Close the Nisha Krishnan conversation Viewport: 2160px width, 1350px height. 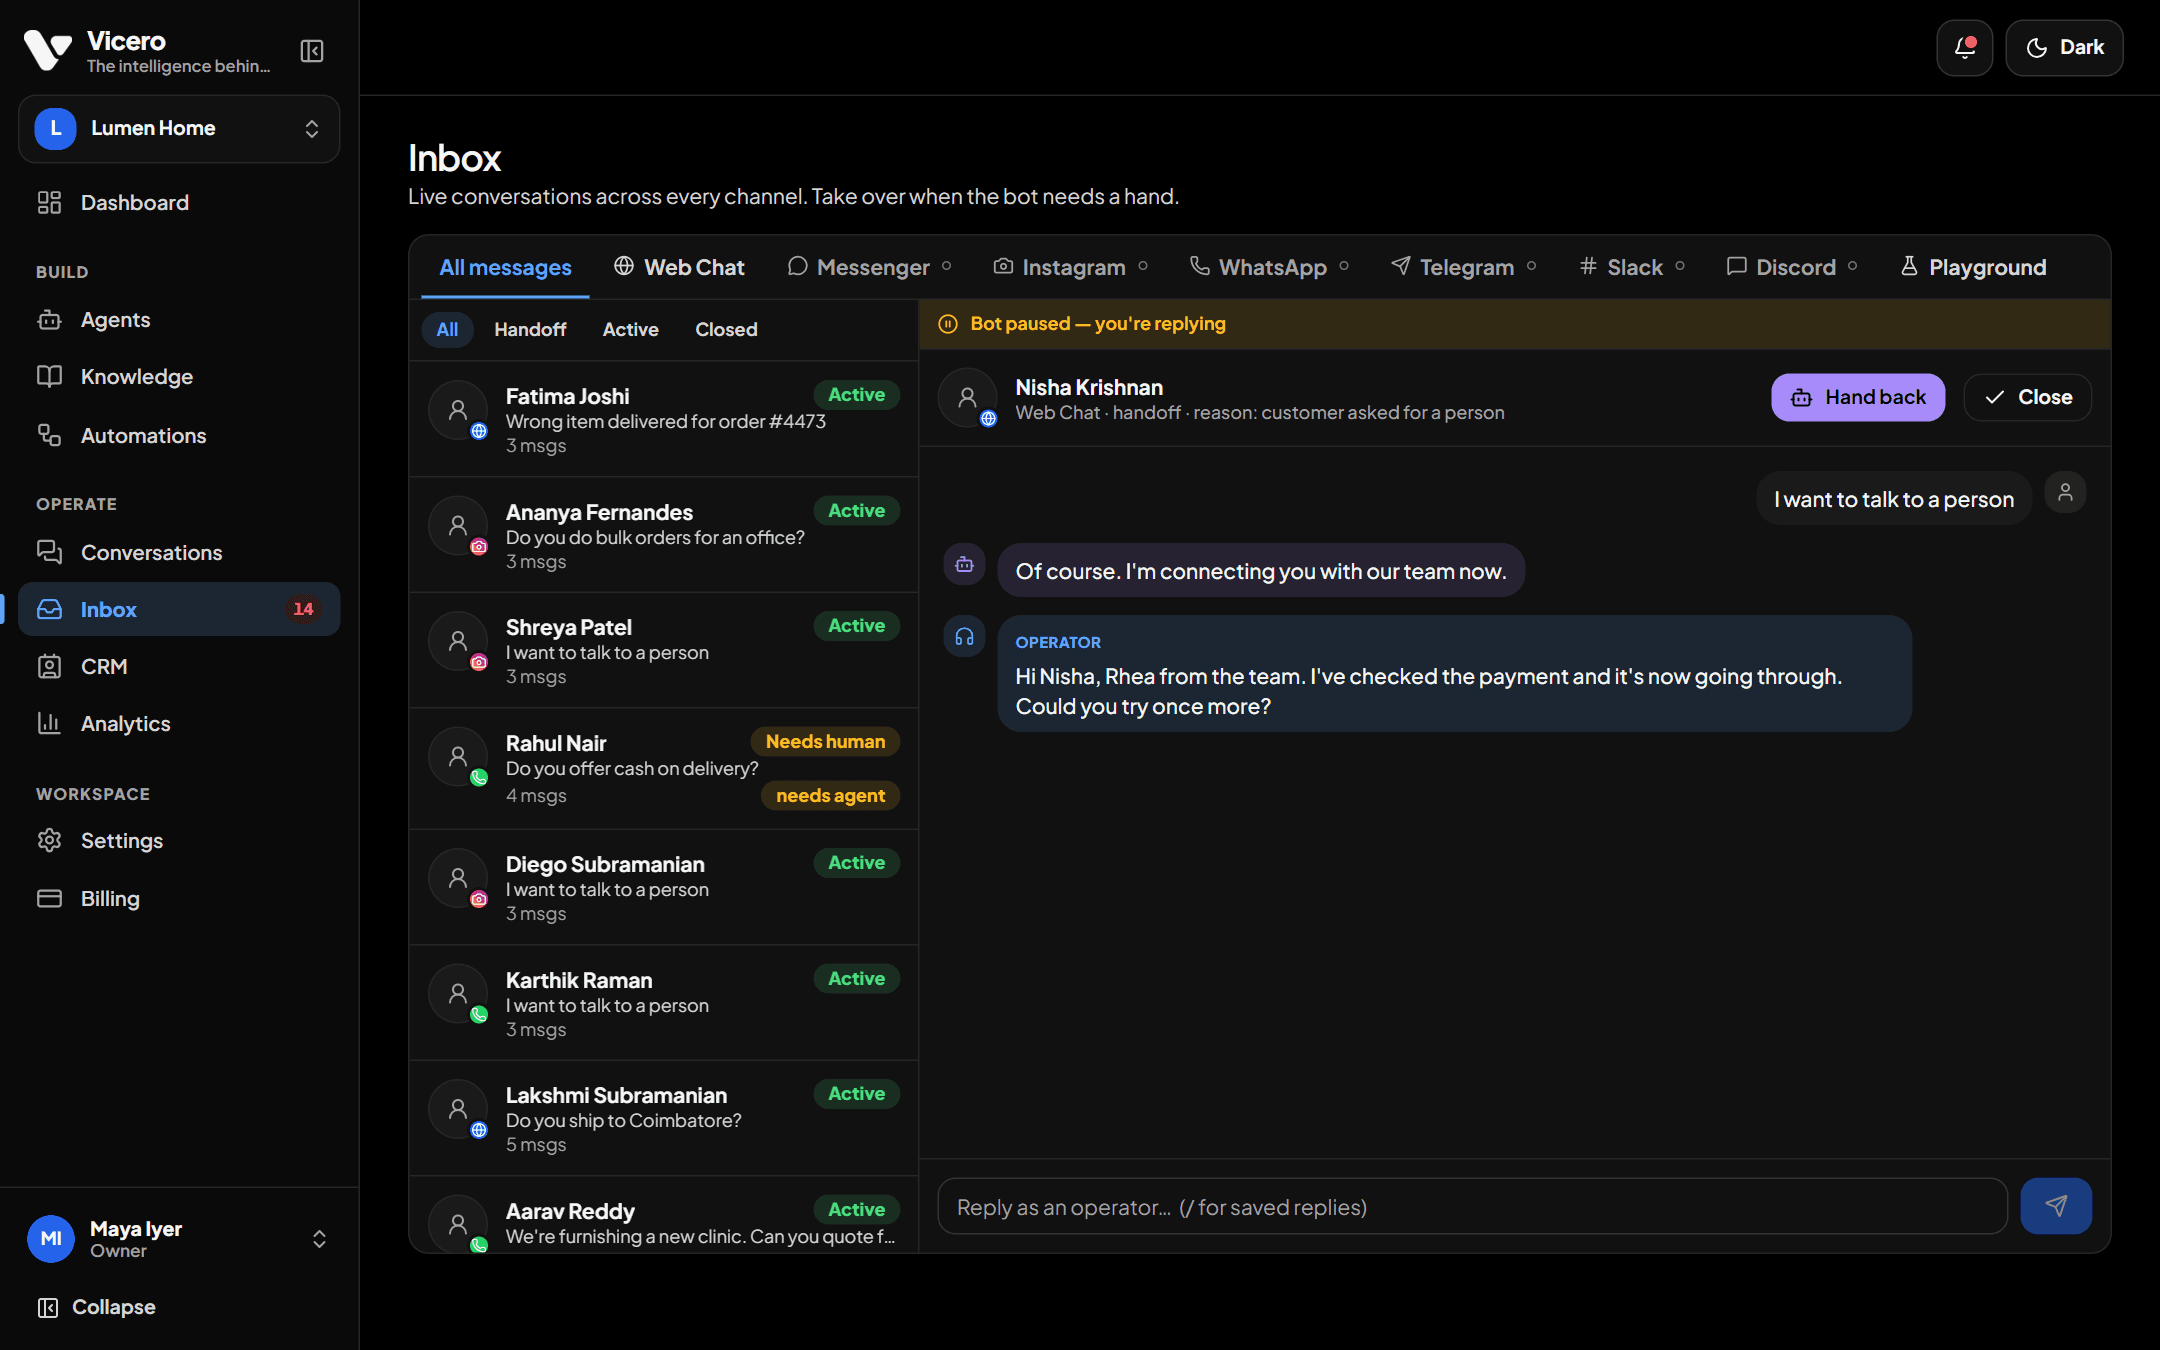point(2027,398)
